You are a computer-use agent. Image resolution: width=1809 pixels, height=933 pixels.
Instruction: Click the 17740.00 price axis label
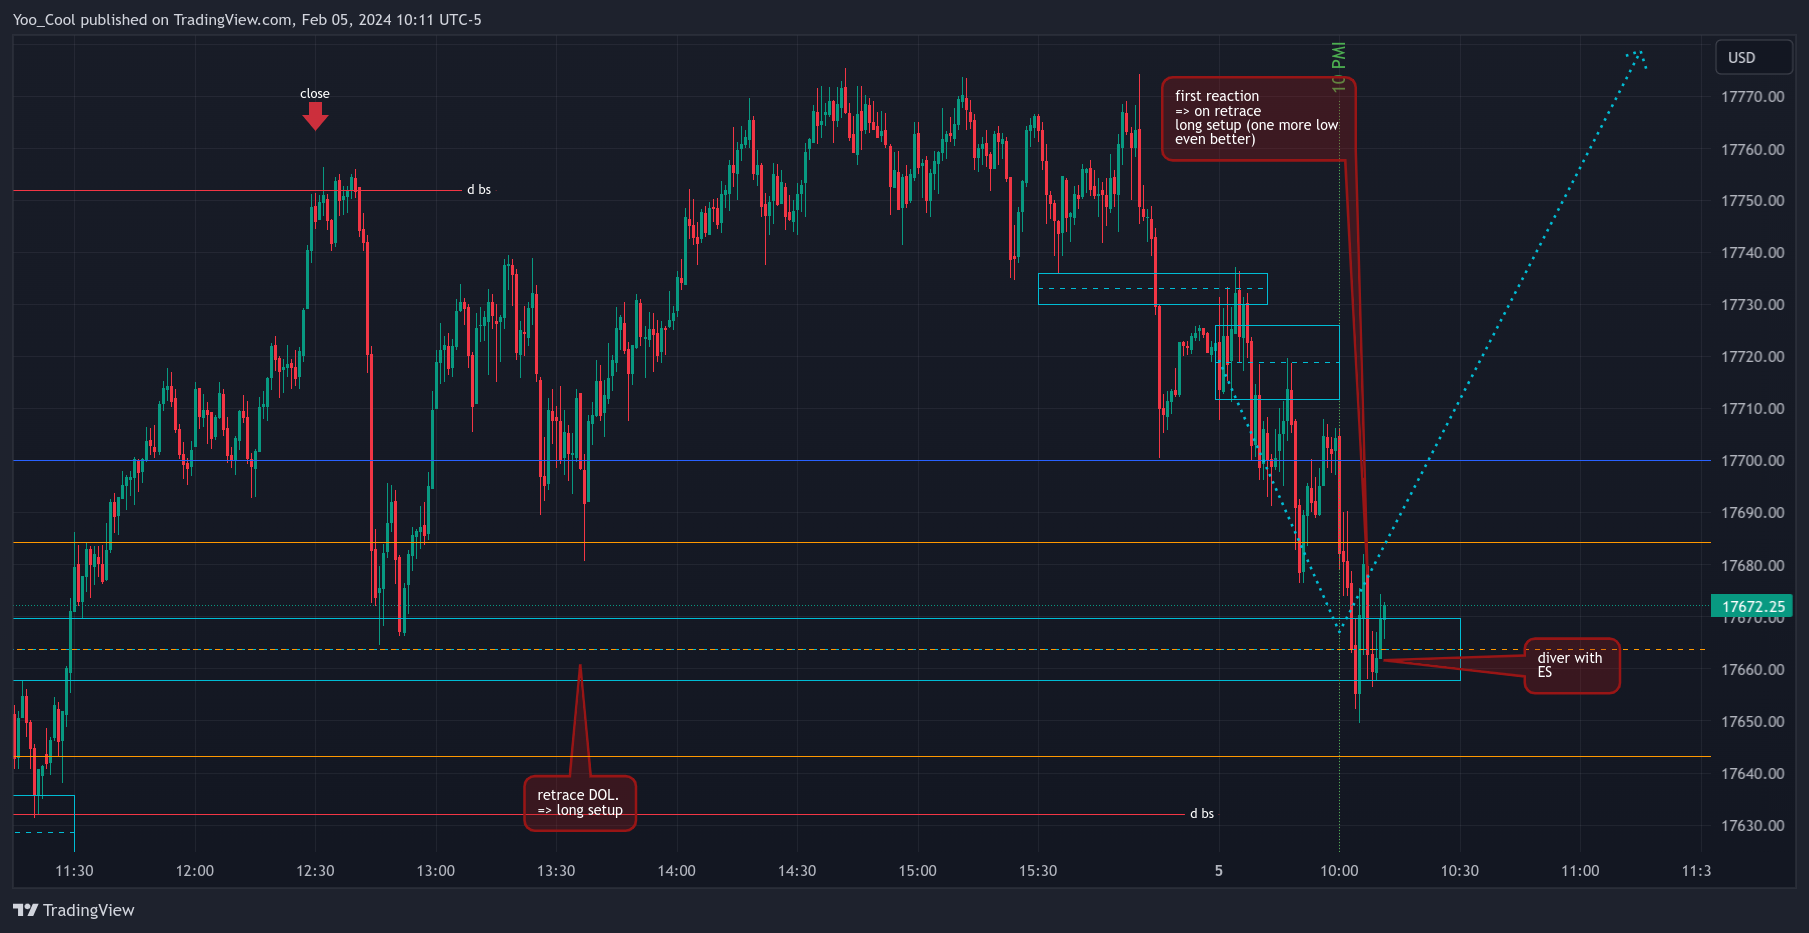point(1752,253)
